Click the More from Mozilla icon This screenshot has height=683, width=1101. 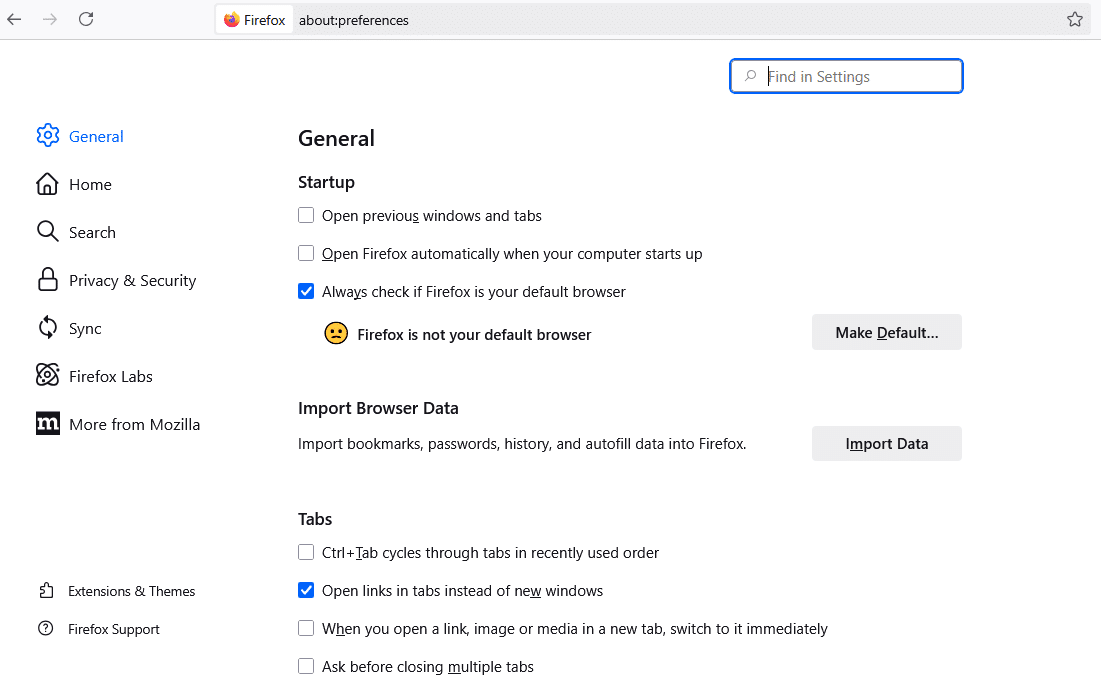click(x=47, y=423)
